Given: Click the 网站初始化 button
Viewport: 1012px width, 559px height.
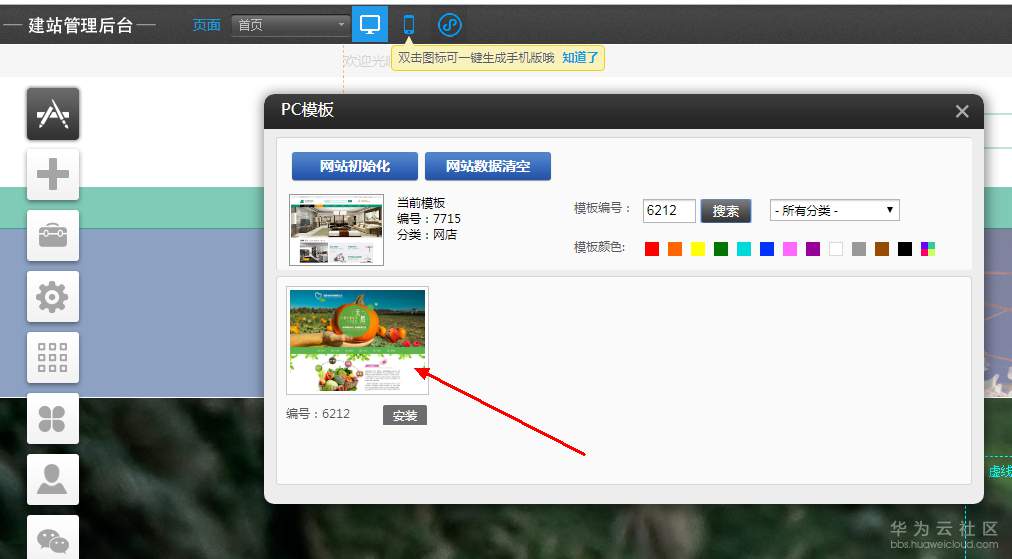Looking at the screenshot, I should 354,166.
